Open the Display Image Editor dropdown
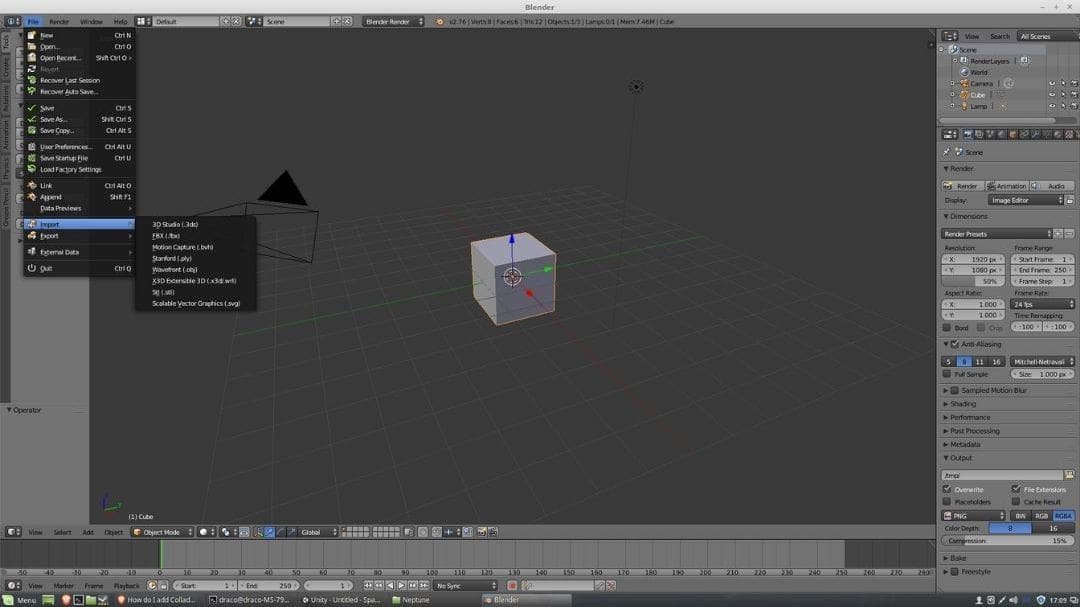This screenshot has width=1080, height=607. coord(1026,200)
